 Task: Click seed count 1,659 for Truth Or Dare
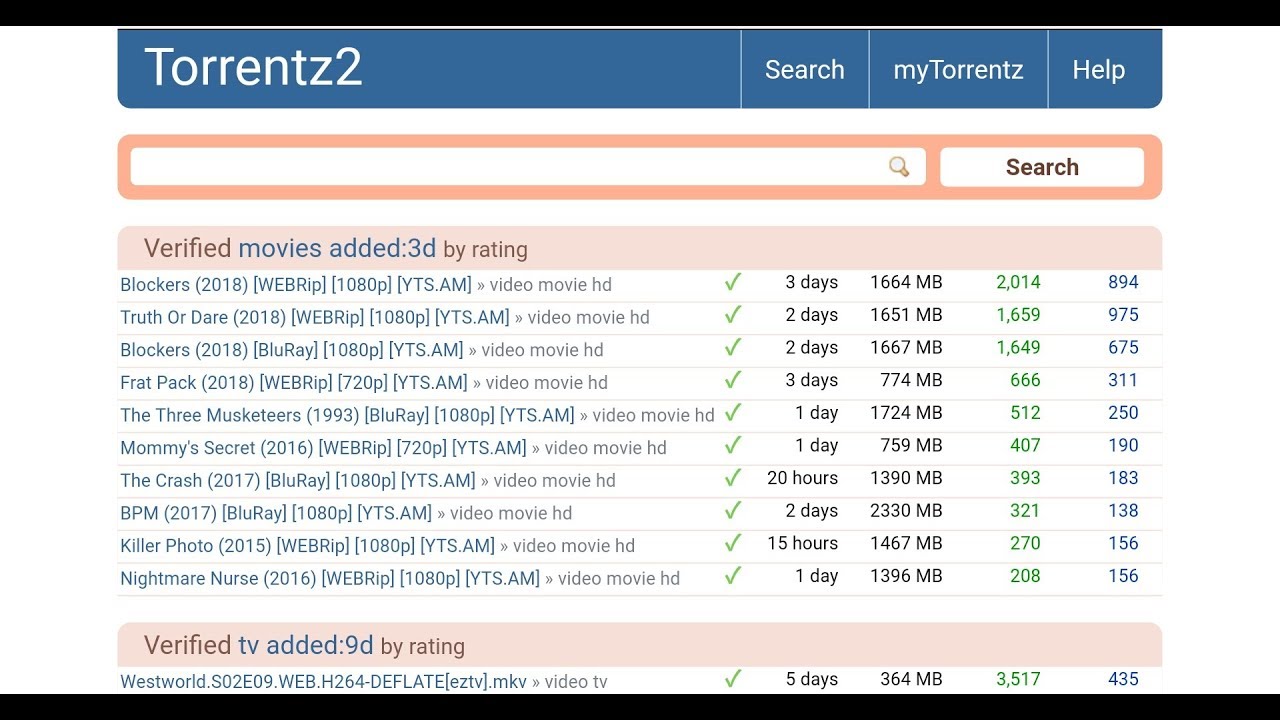[1018, 315]
